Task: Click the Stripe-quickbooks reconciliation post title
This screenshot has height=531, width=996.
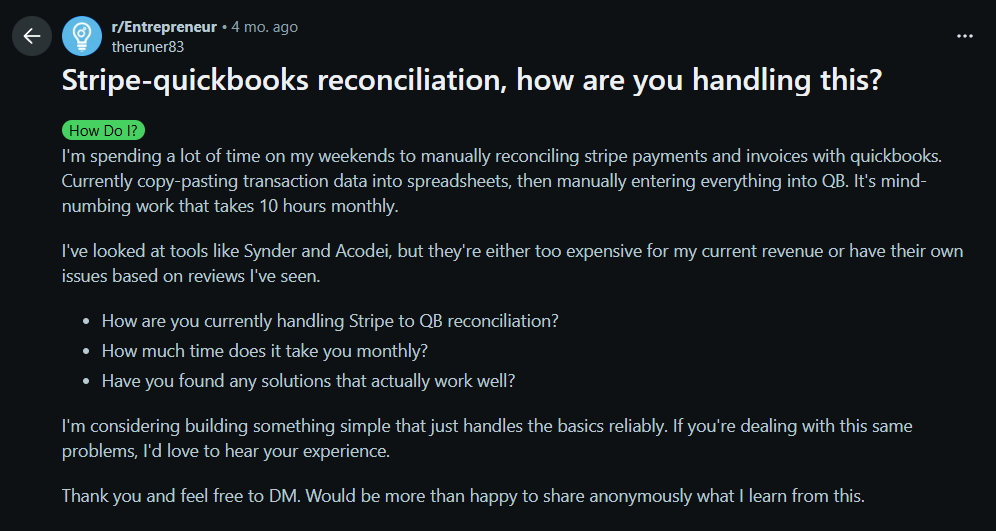Action: pos(472,81)
